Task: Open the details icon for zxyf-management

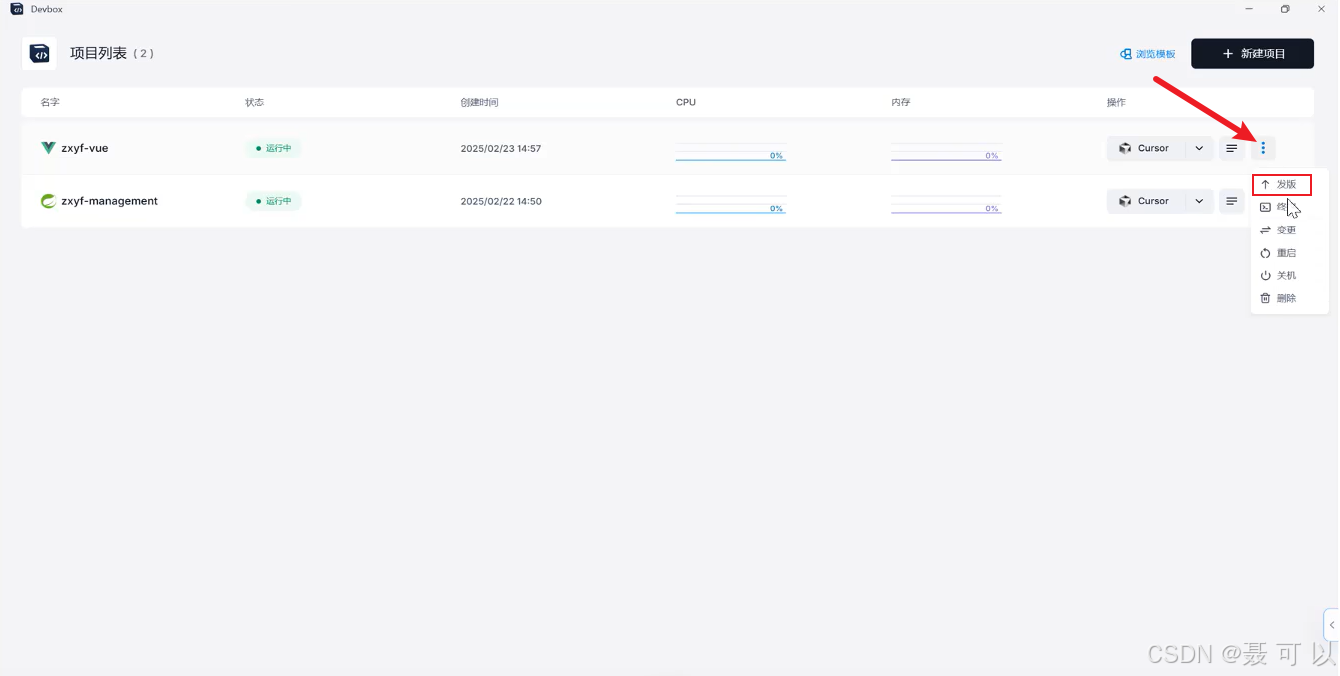Action: click(1232, 201)
